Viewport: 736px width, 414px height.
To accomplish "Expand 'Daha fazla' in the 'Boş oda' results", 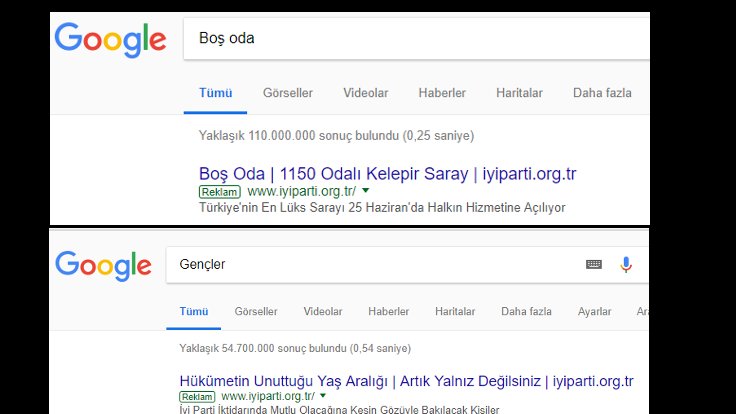I will (x=602, y=93).
